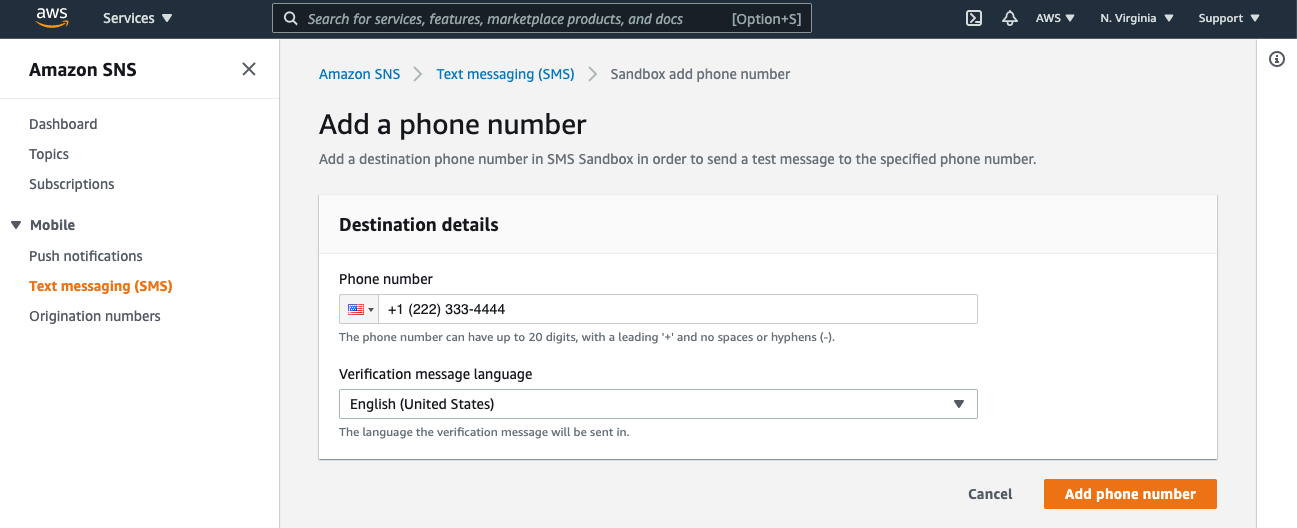Expand the Services menu

[x=138, y=18]
